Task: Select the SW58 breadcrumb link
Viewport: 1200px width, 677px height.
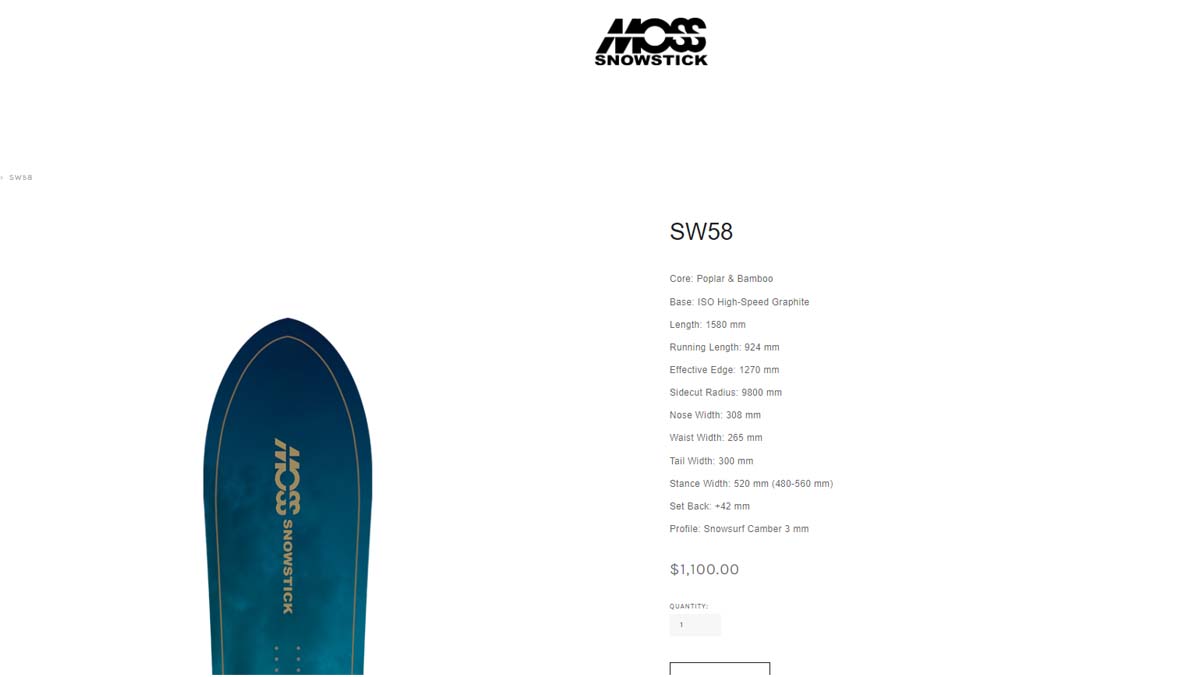Action: click(x=21, y=178)
